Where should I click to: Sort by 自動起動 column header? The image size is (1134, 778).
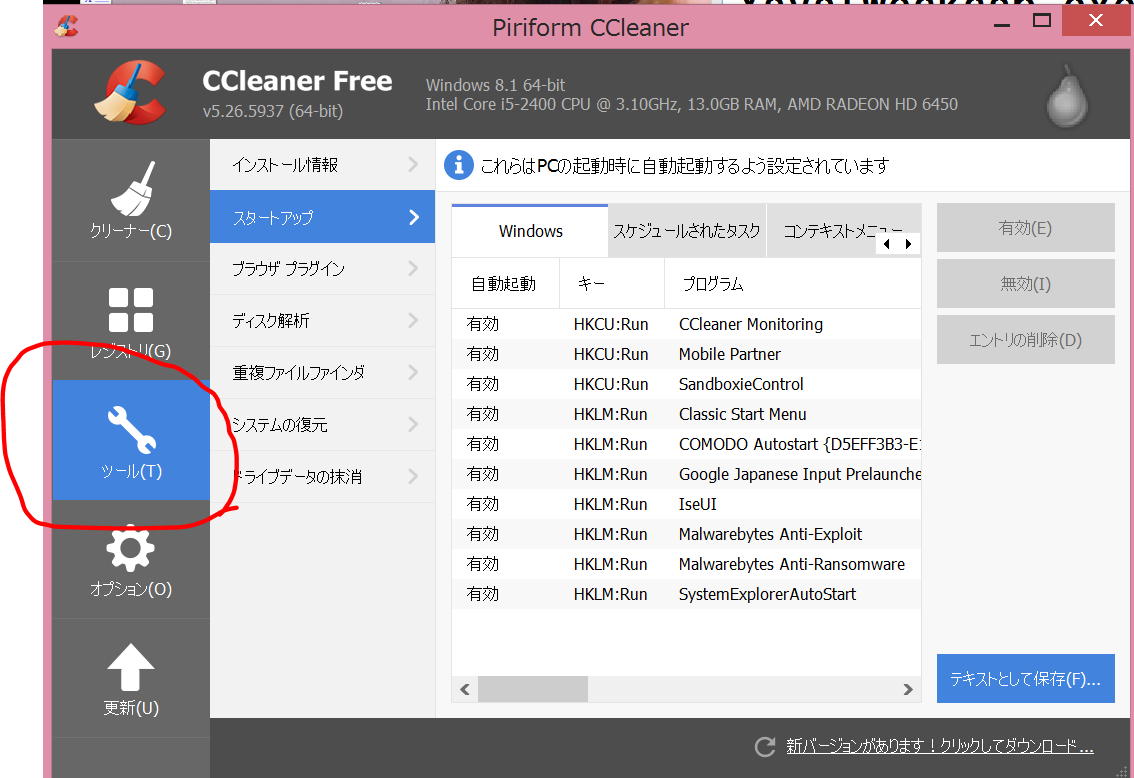506,283
